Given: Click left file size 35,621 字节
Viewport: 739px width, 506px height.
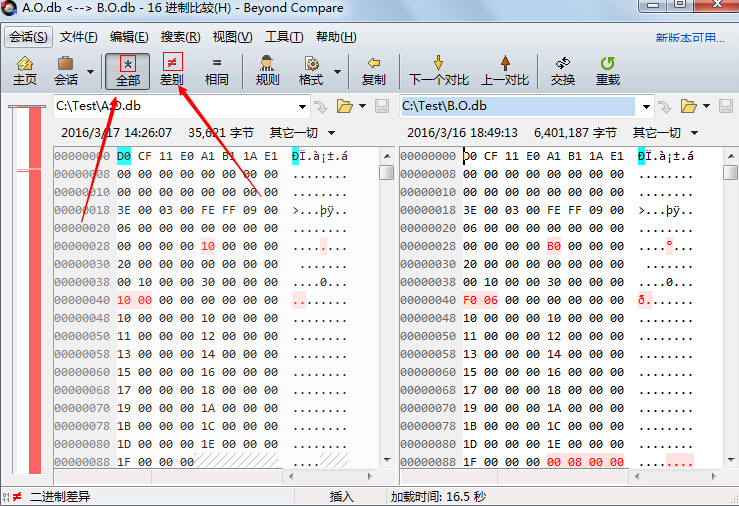Looking at the screenshot, I should (x=221, y=133).
